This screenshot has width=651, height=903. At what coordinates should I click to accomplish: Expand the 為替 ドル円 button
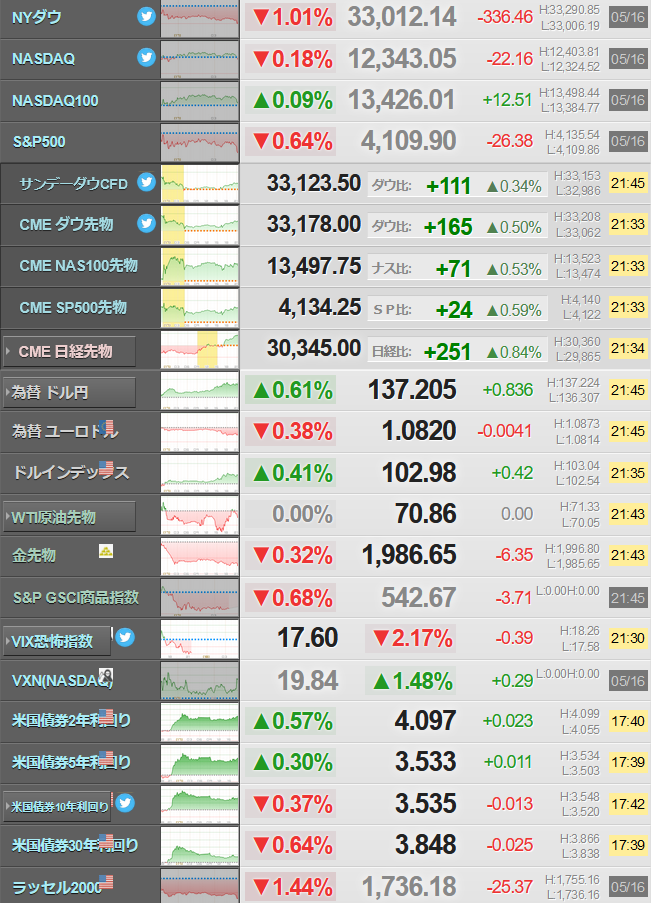pyautogui.click(x=70, y=393)
